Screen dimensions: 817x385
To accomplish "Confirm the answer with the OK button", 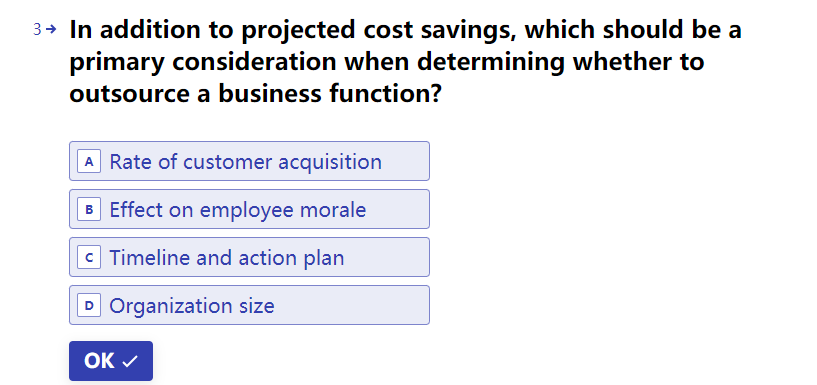I will click(x=111, y=361).
